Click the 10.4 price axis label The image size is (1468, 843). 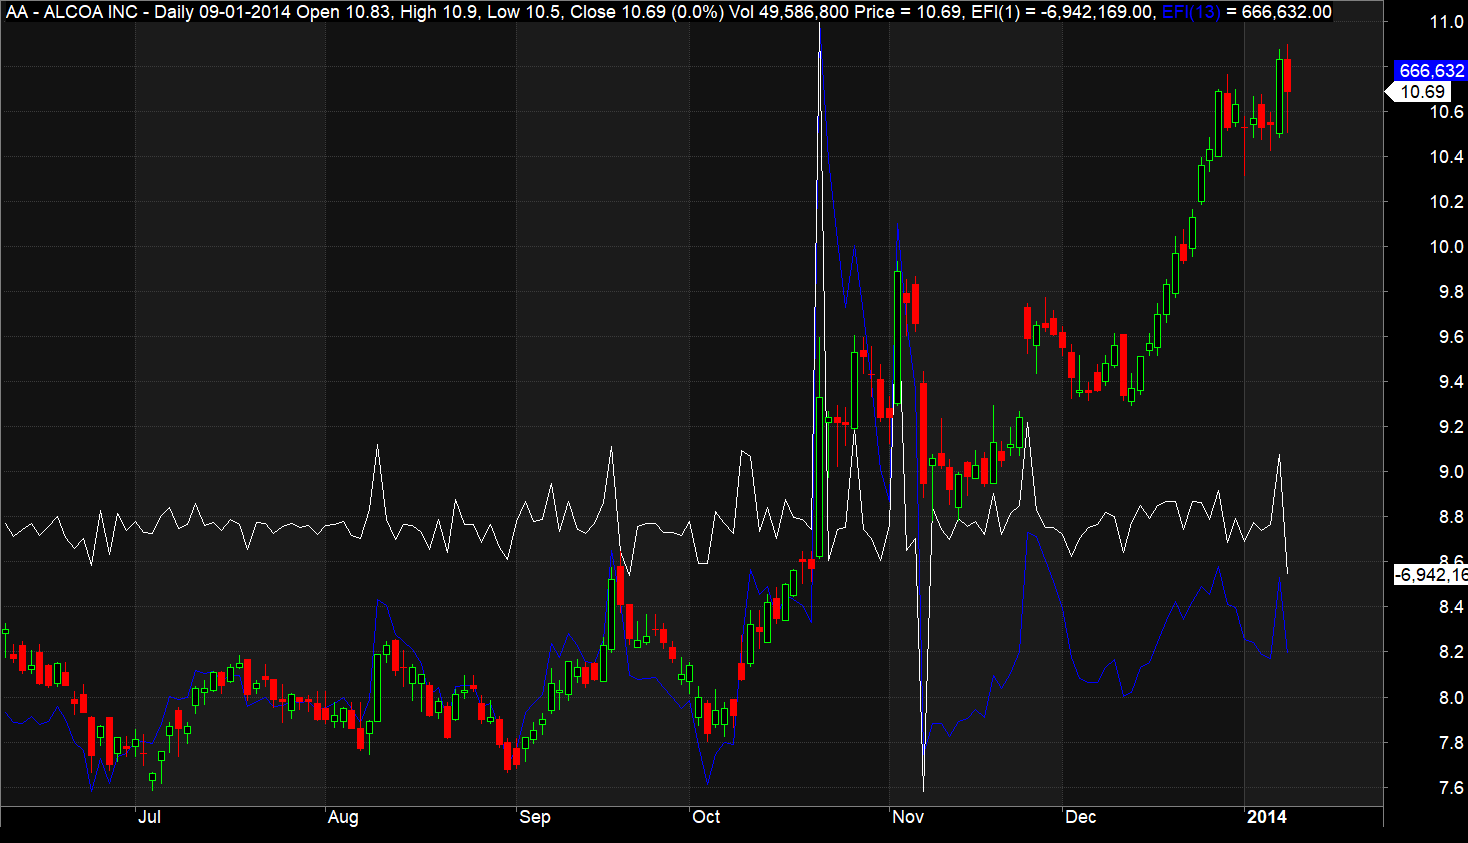click(x=1446, y=157)
